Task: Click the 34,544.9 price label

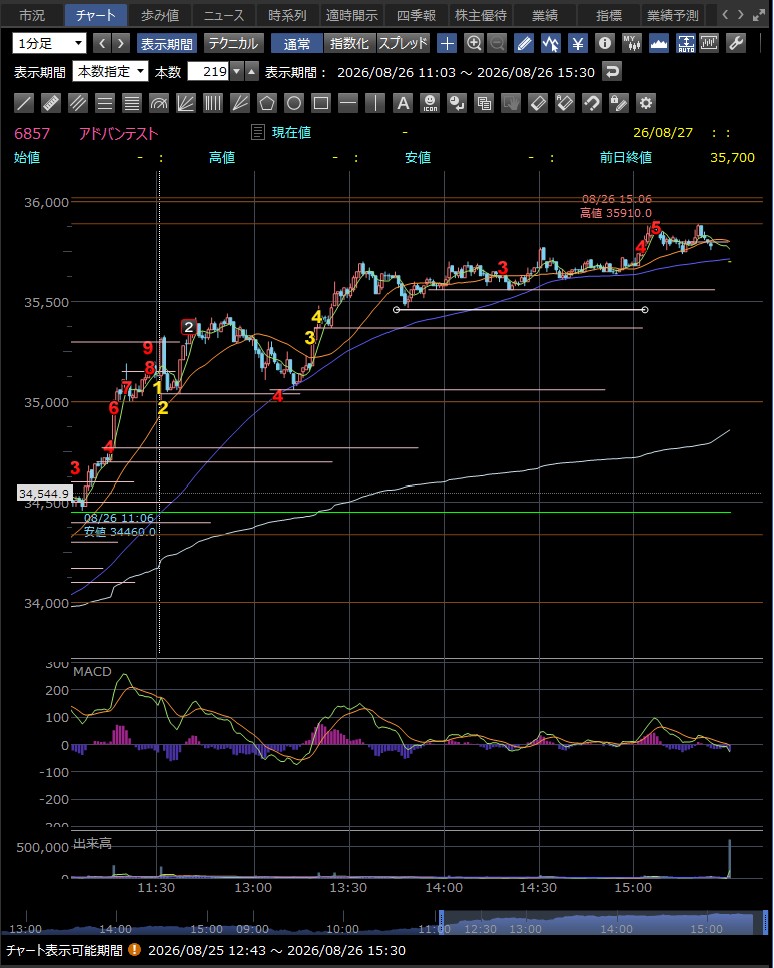Action: pyautogui.click(x=44, y=494)
